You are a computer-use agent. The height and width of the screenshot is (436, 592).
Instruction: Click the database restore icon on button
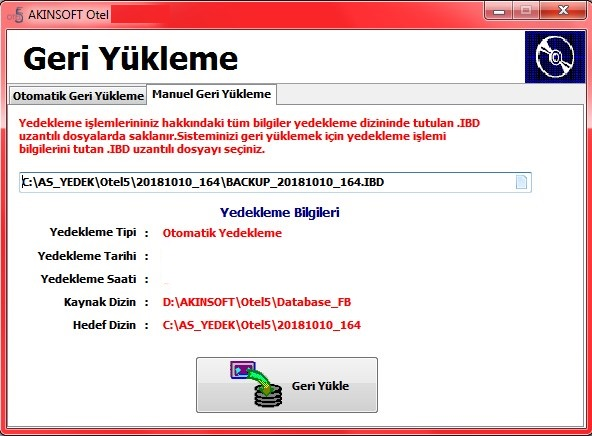pyautogui.click(x=257, y=384)
